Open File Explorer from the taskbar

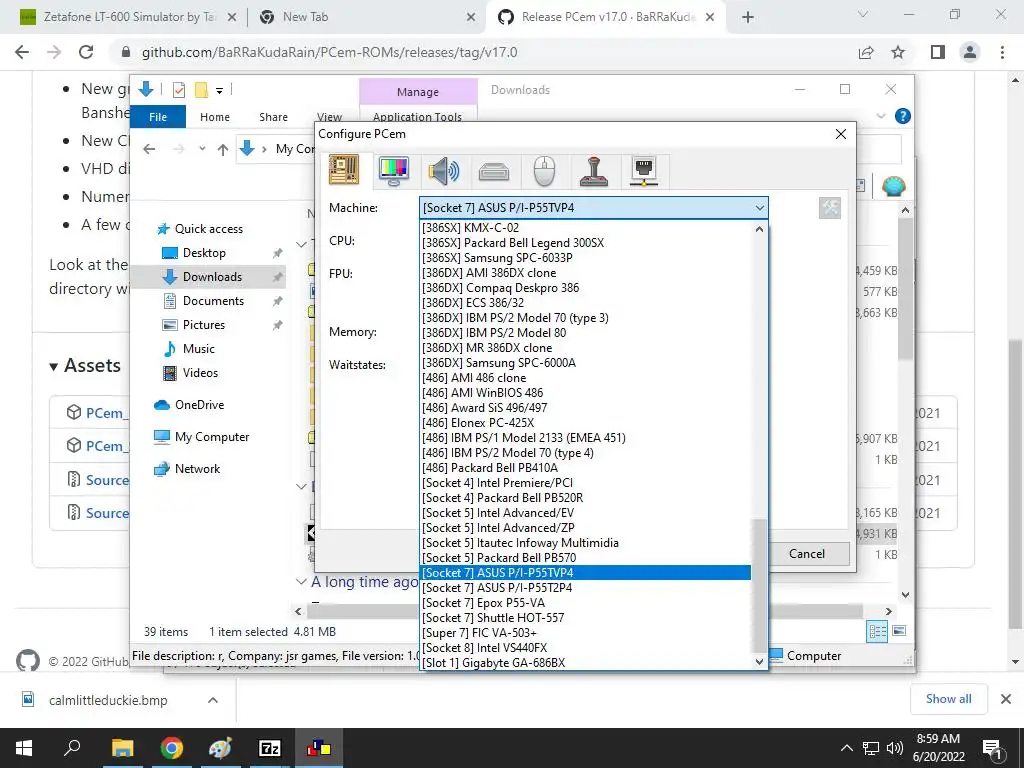click(122, 748)
